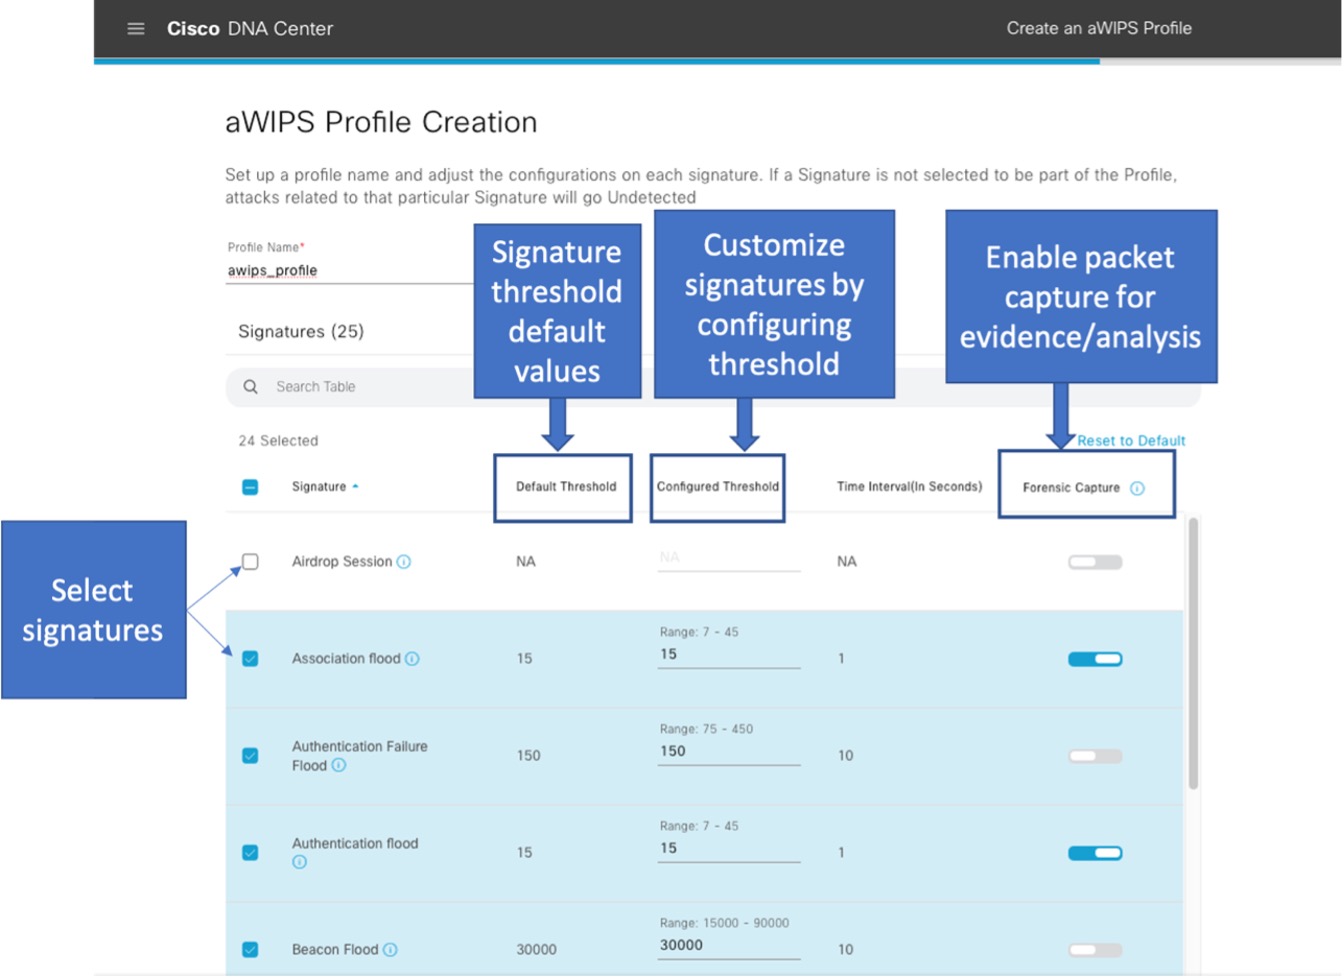Click info icon under Authentication flood
Screen dimensions: 1344x980
coord(300,862)
